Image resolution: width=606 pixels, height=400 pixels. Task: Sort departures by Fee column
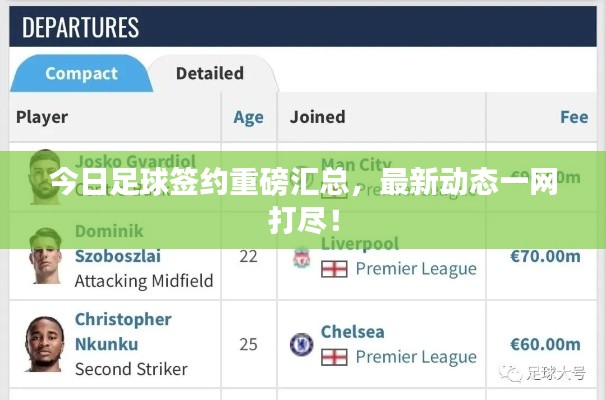click(x=573, y=117)
